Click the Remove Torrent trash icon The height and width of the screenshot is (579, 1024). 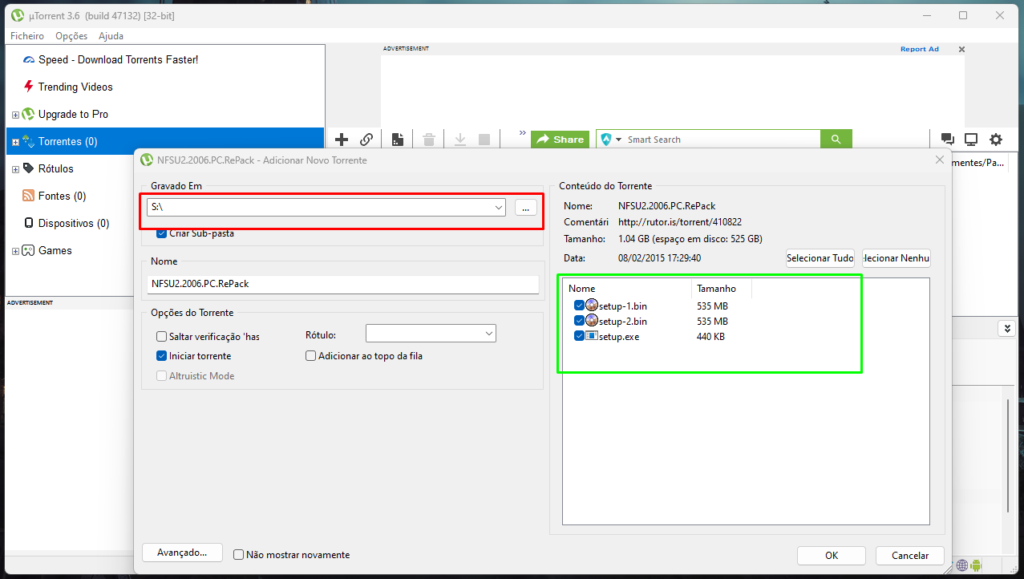[x=428, y=139]
